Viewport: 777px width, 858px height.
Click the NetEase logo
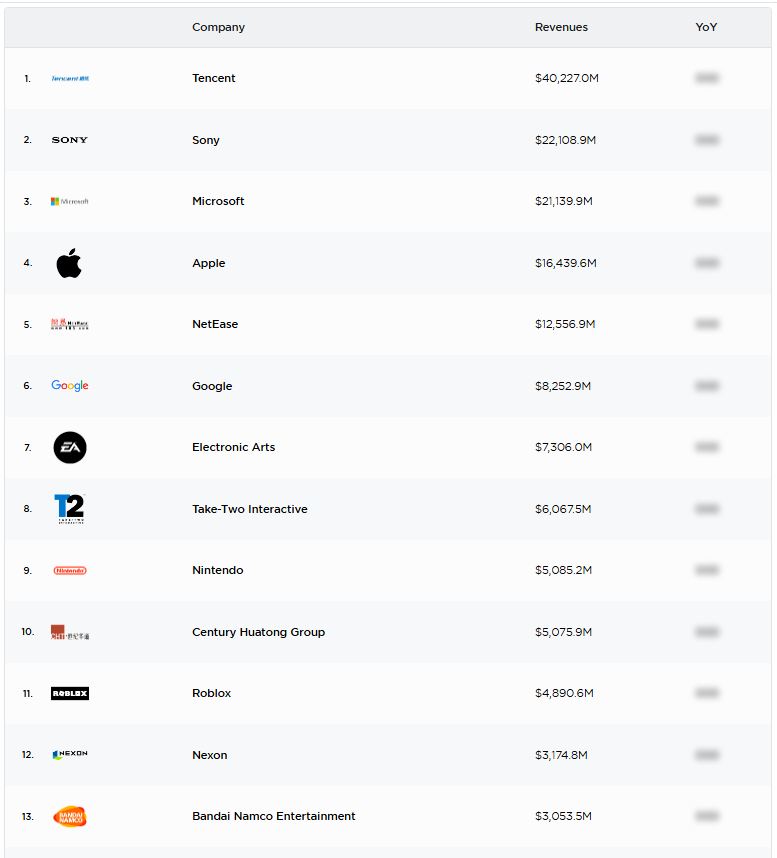69,324
